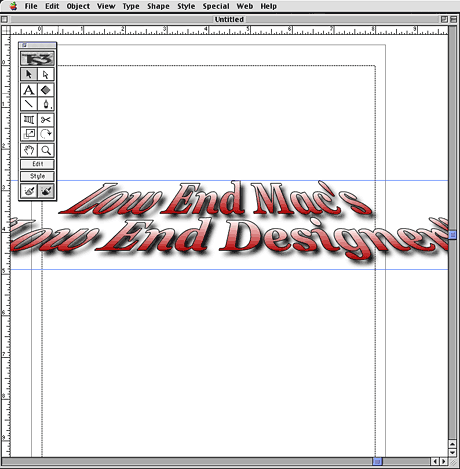This screenshot has width=460, height=469.
Task: Select the Line tool
Action: coord(29,104)
